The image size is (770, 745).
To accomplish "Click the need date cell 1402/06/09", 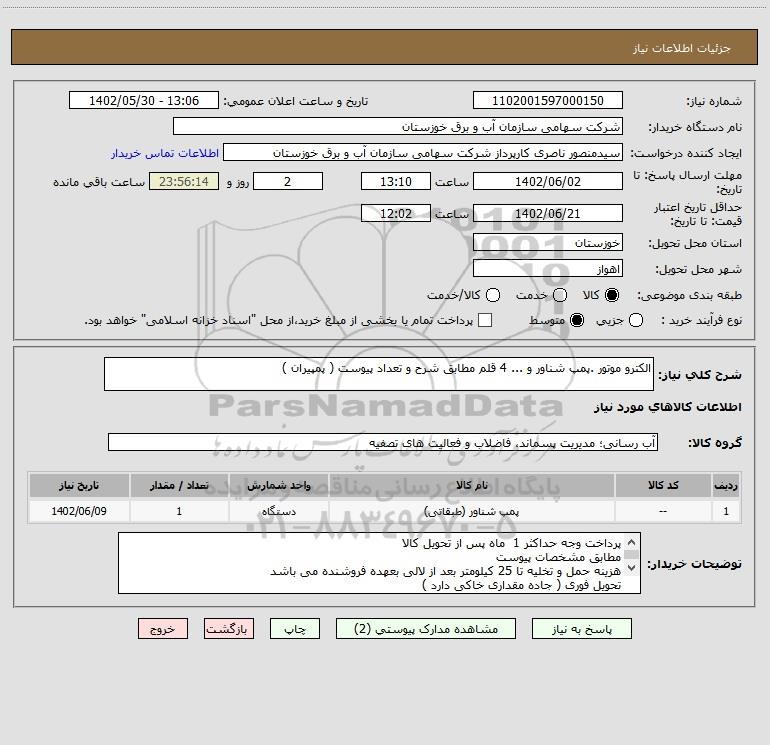I will tap(79, 511).
